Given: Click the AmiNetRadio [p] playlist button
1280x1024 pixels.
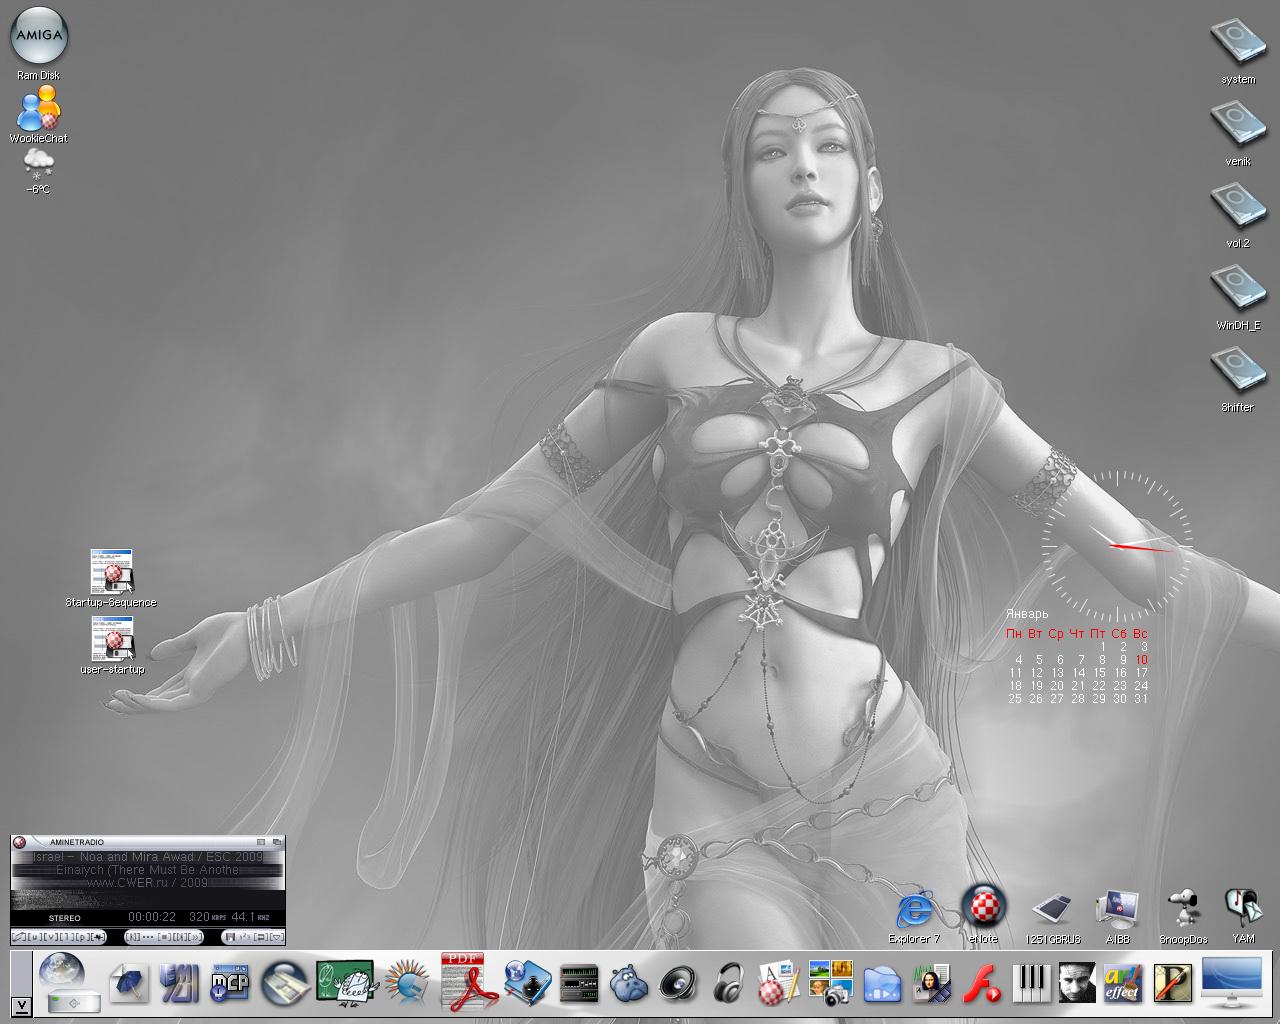Looking at the screenshot, I should (x=82, y=937).
